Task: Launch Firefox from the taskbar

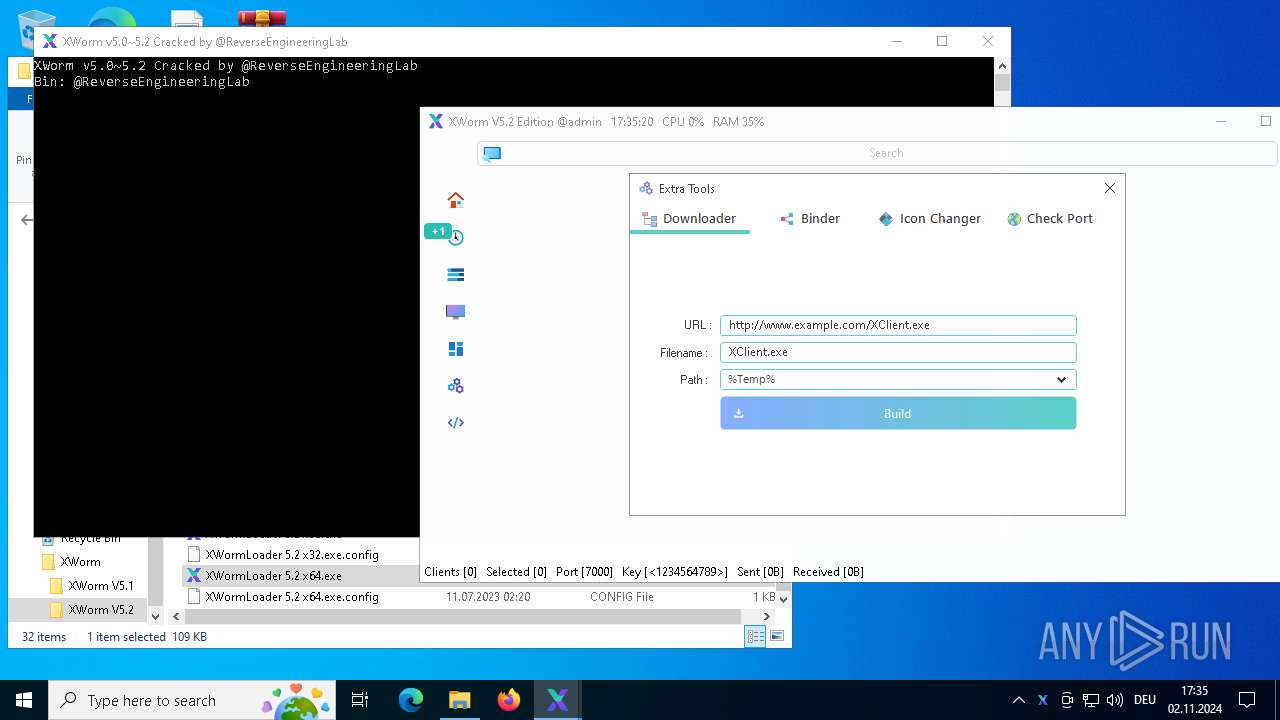Action: point(509,700)
